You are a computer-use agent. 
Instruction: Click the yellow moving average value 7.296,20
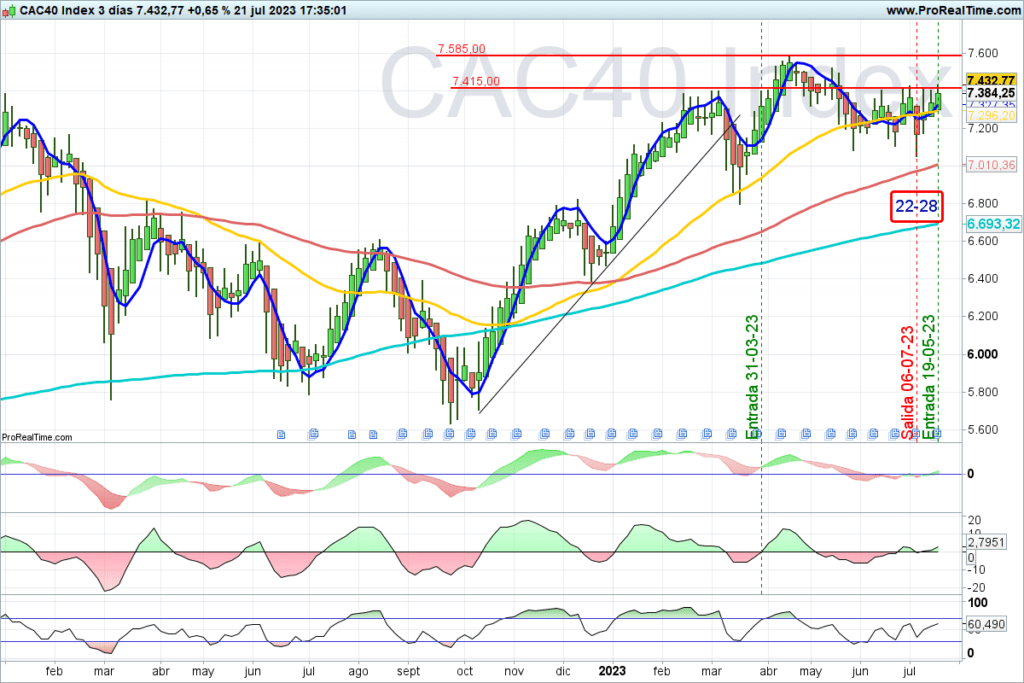(x=991, y=116)
